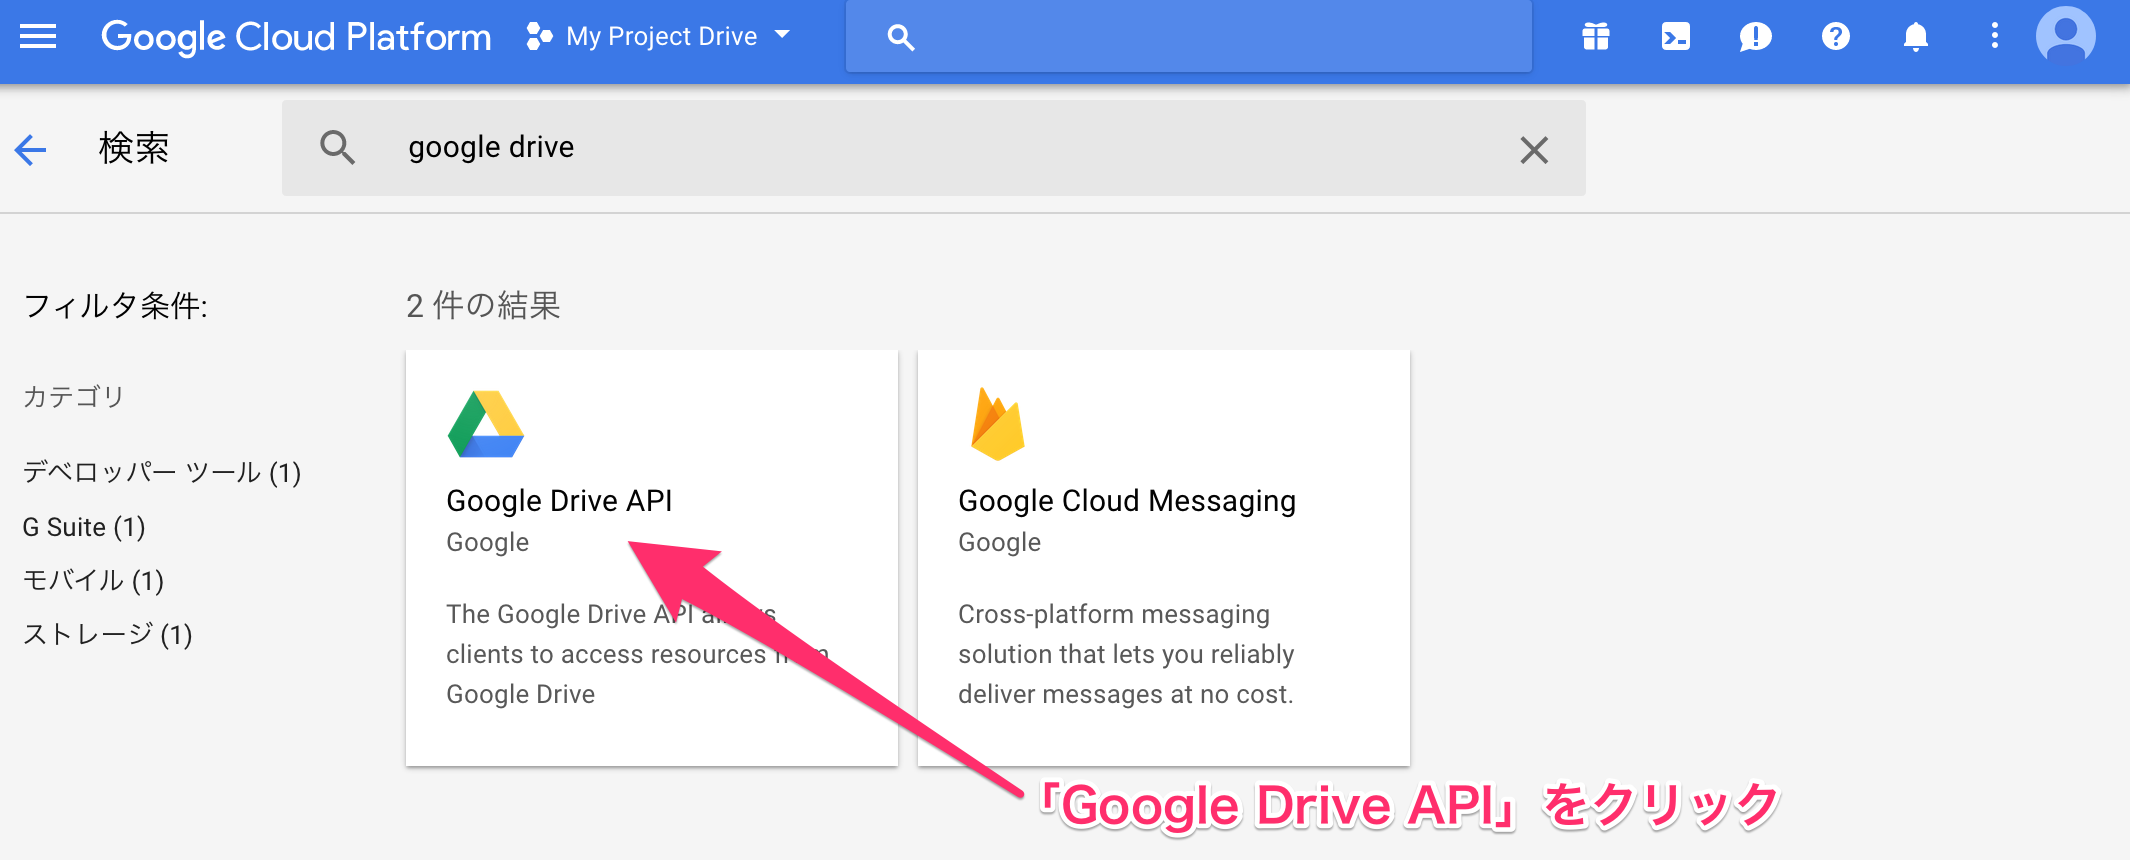Open the help question mark icon
This screenshot has width=2130, height=860.
(1836, 37)
